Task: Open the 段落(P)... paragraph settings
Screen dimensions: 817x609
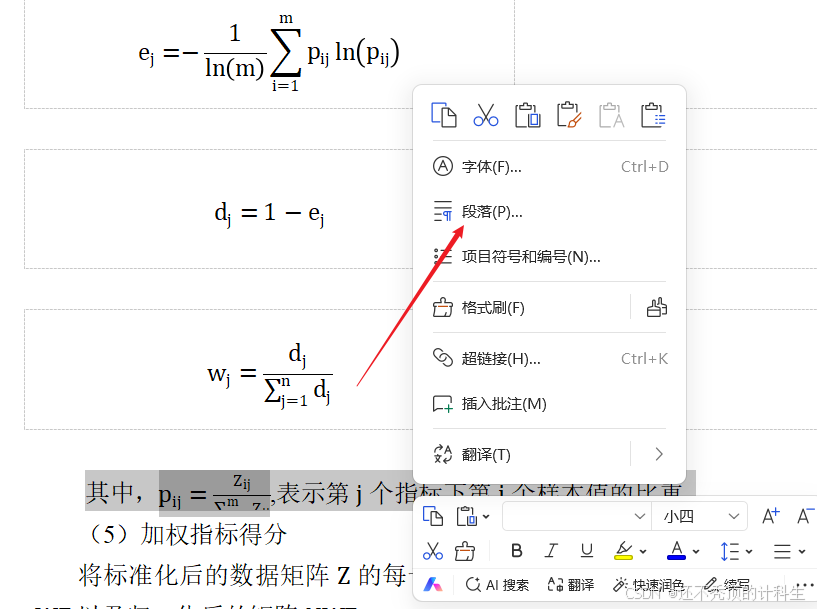Action: (550, 212)
